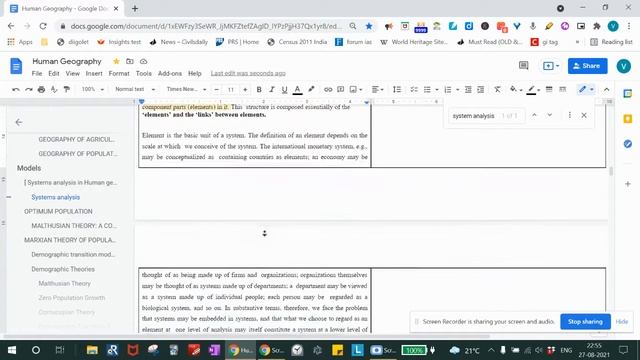Add a comment using toolbar icon

(340, 89)
